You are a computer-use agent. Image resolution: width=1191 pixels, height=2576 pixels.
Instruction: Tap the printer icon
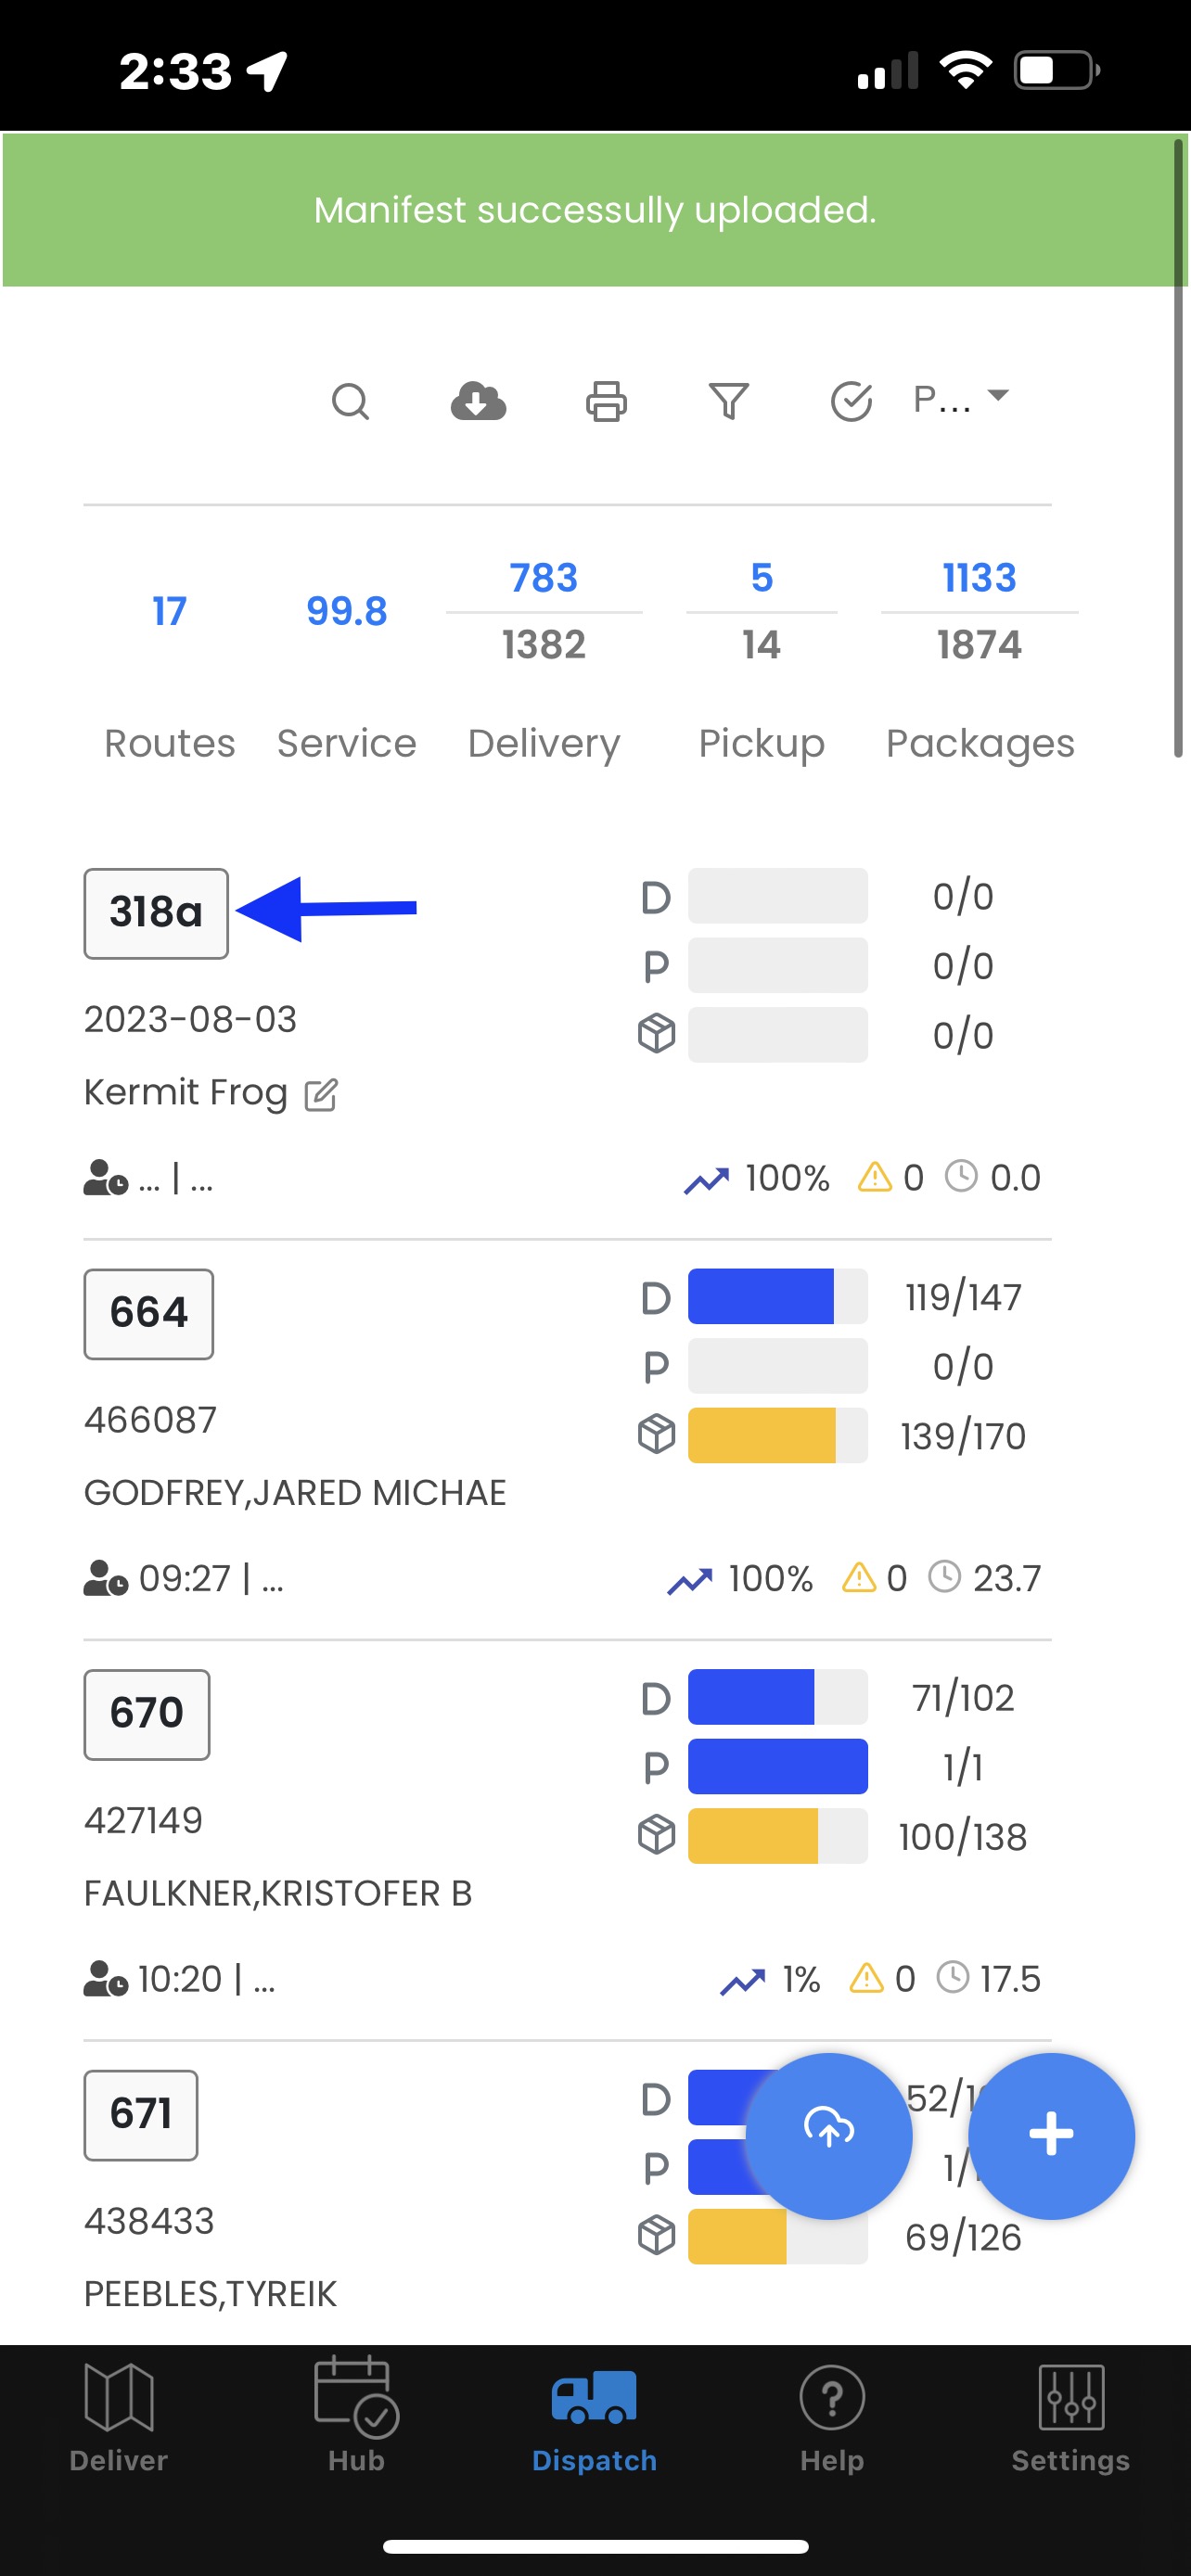click(606, 401)
